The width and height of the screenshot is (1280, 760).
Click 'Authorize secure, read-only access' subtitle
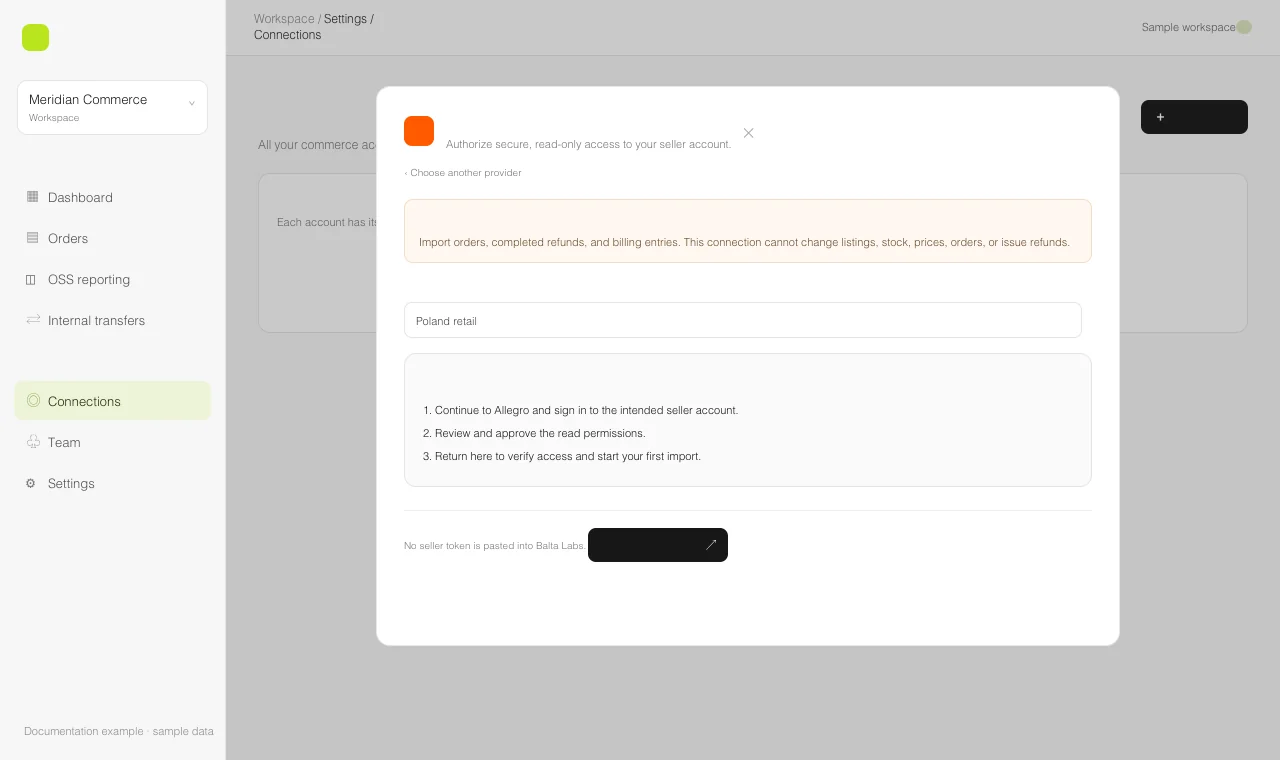tap(589, 144)
